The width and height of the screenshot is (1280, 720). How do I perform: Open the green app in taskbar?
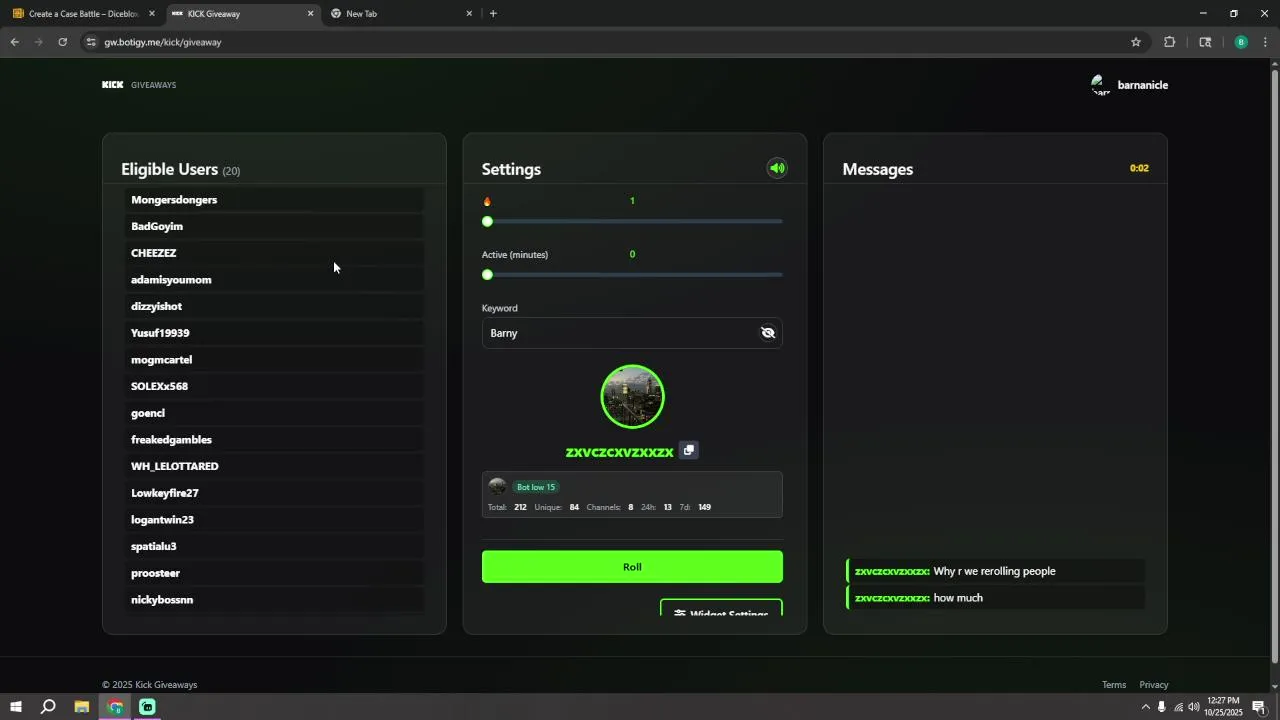coord(148,707)
